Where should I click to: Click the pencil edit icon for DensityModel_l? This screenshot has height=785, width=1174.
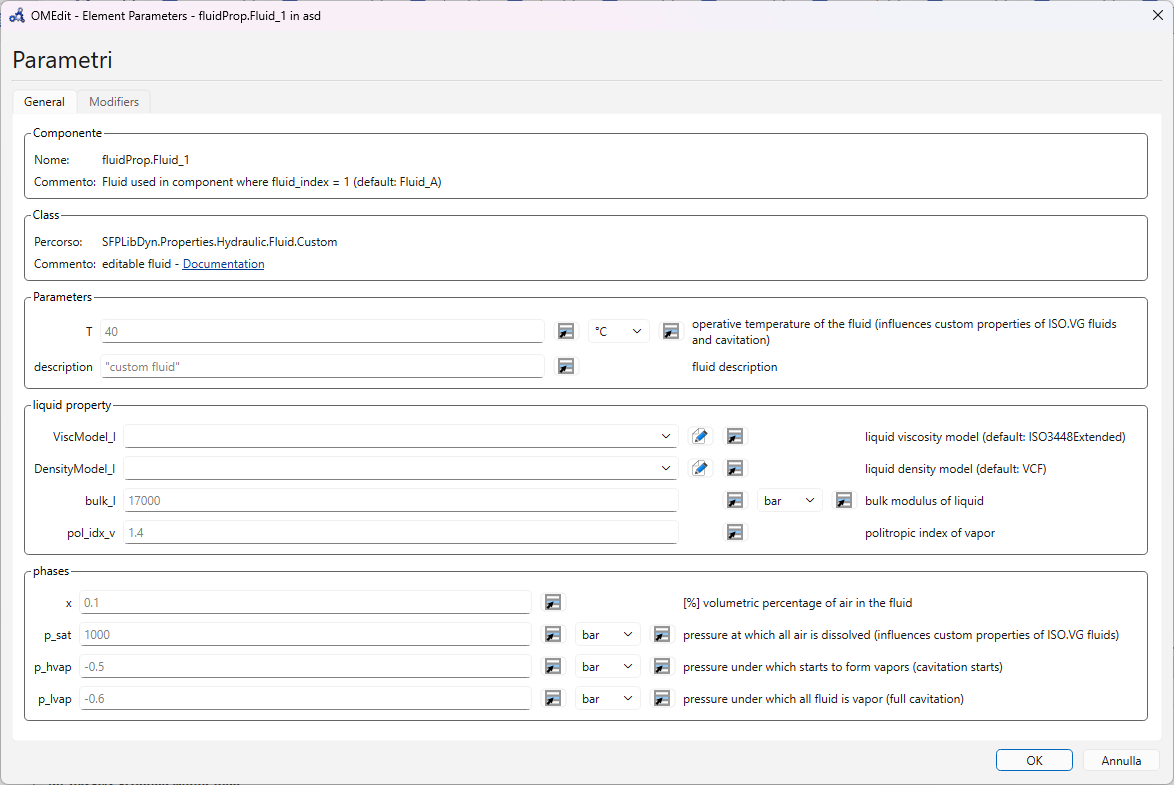700,469
